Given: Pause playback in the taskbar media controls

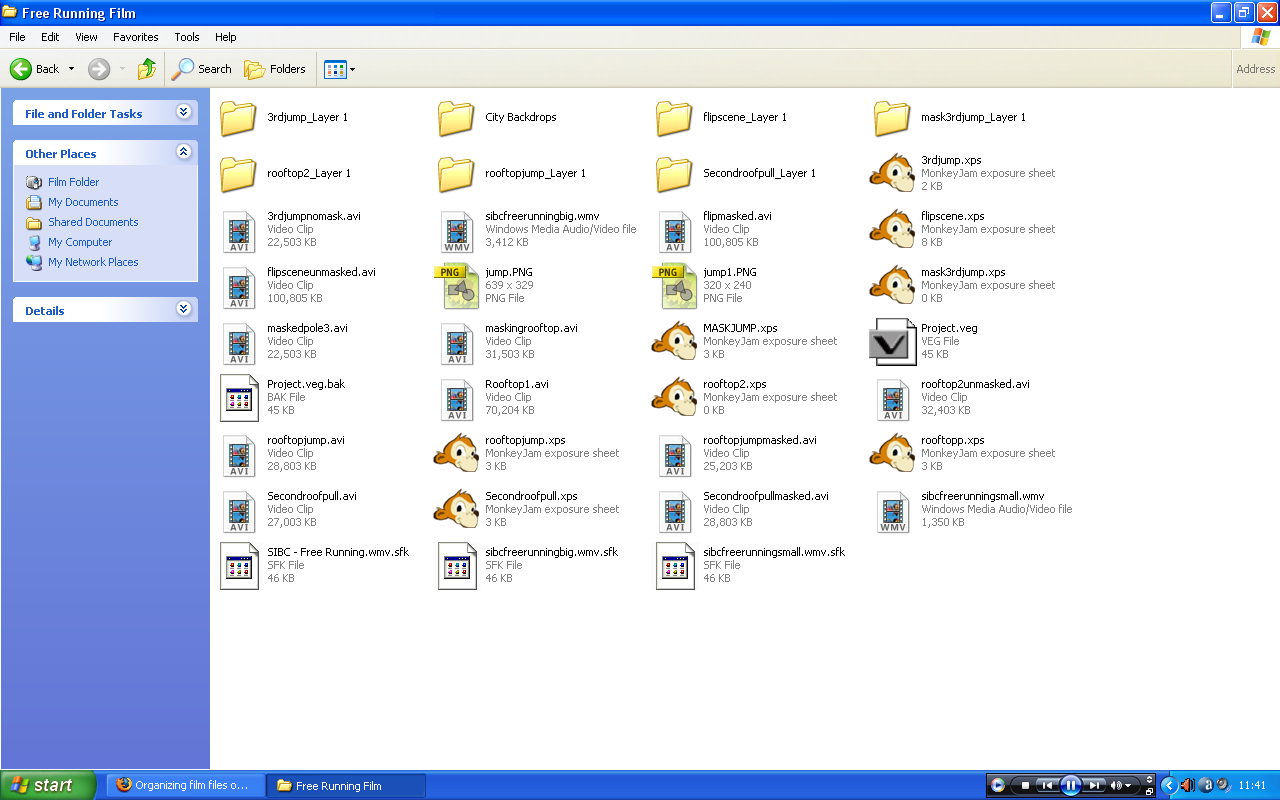Looking at the screenshot, I should click(x=1071, y=785).
